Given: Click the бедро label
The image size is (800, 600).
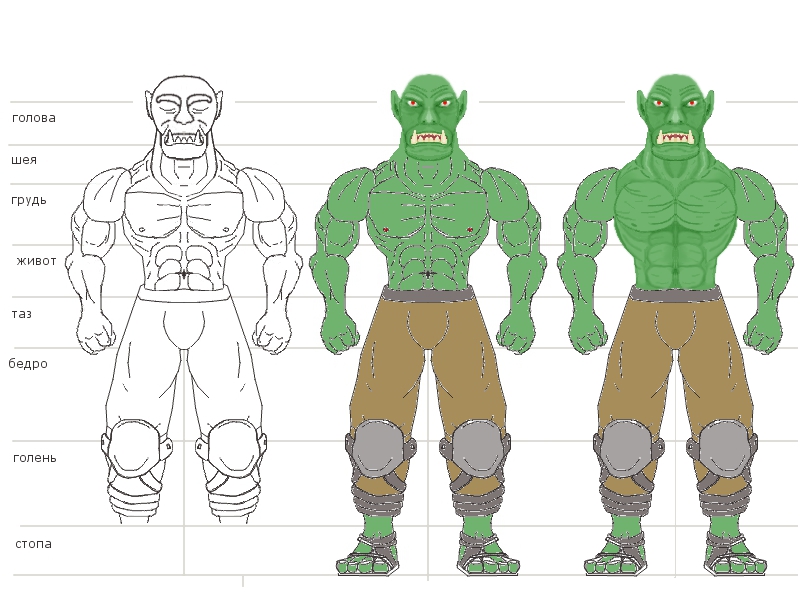Looking at the screenshot, I should [28, 364].
